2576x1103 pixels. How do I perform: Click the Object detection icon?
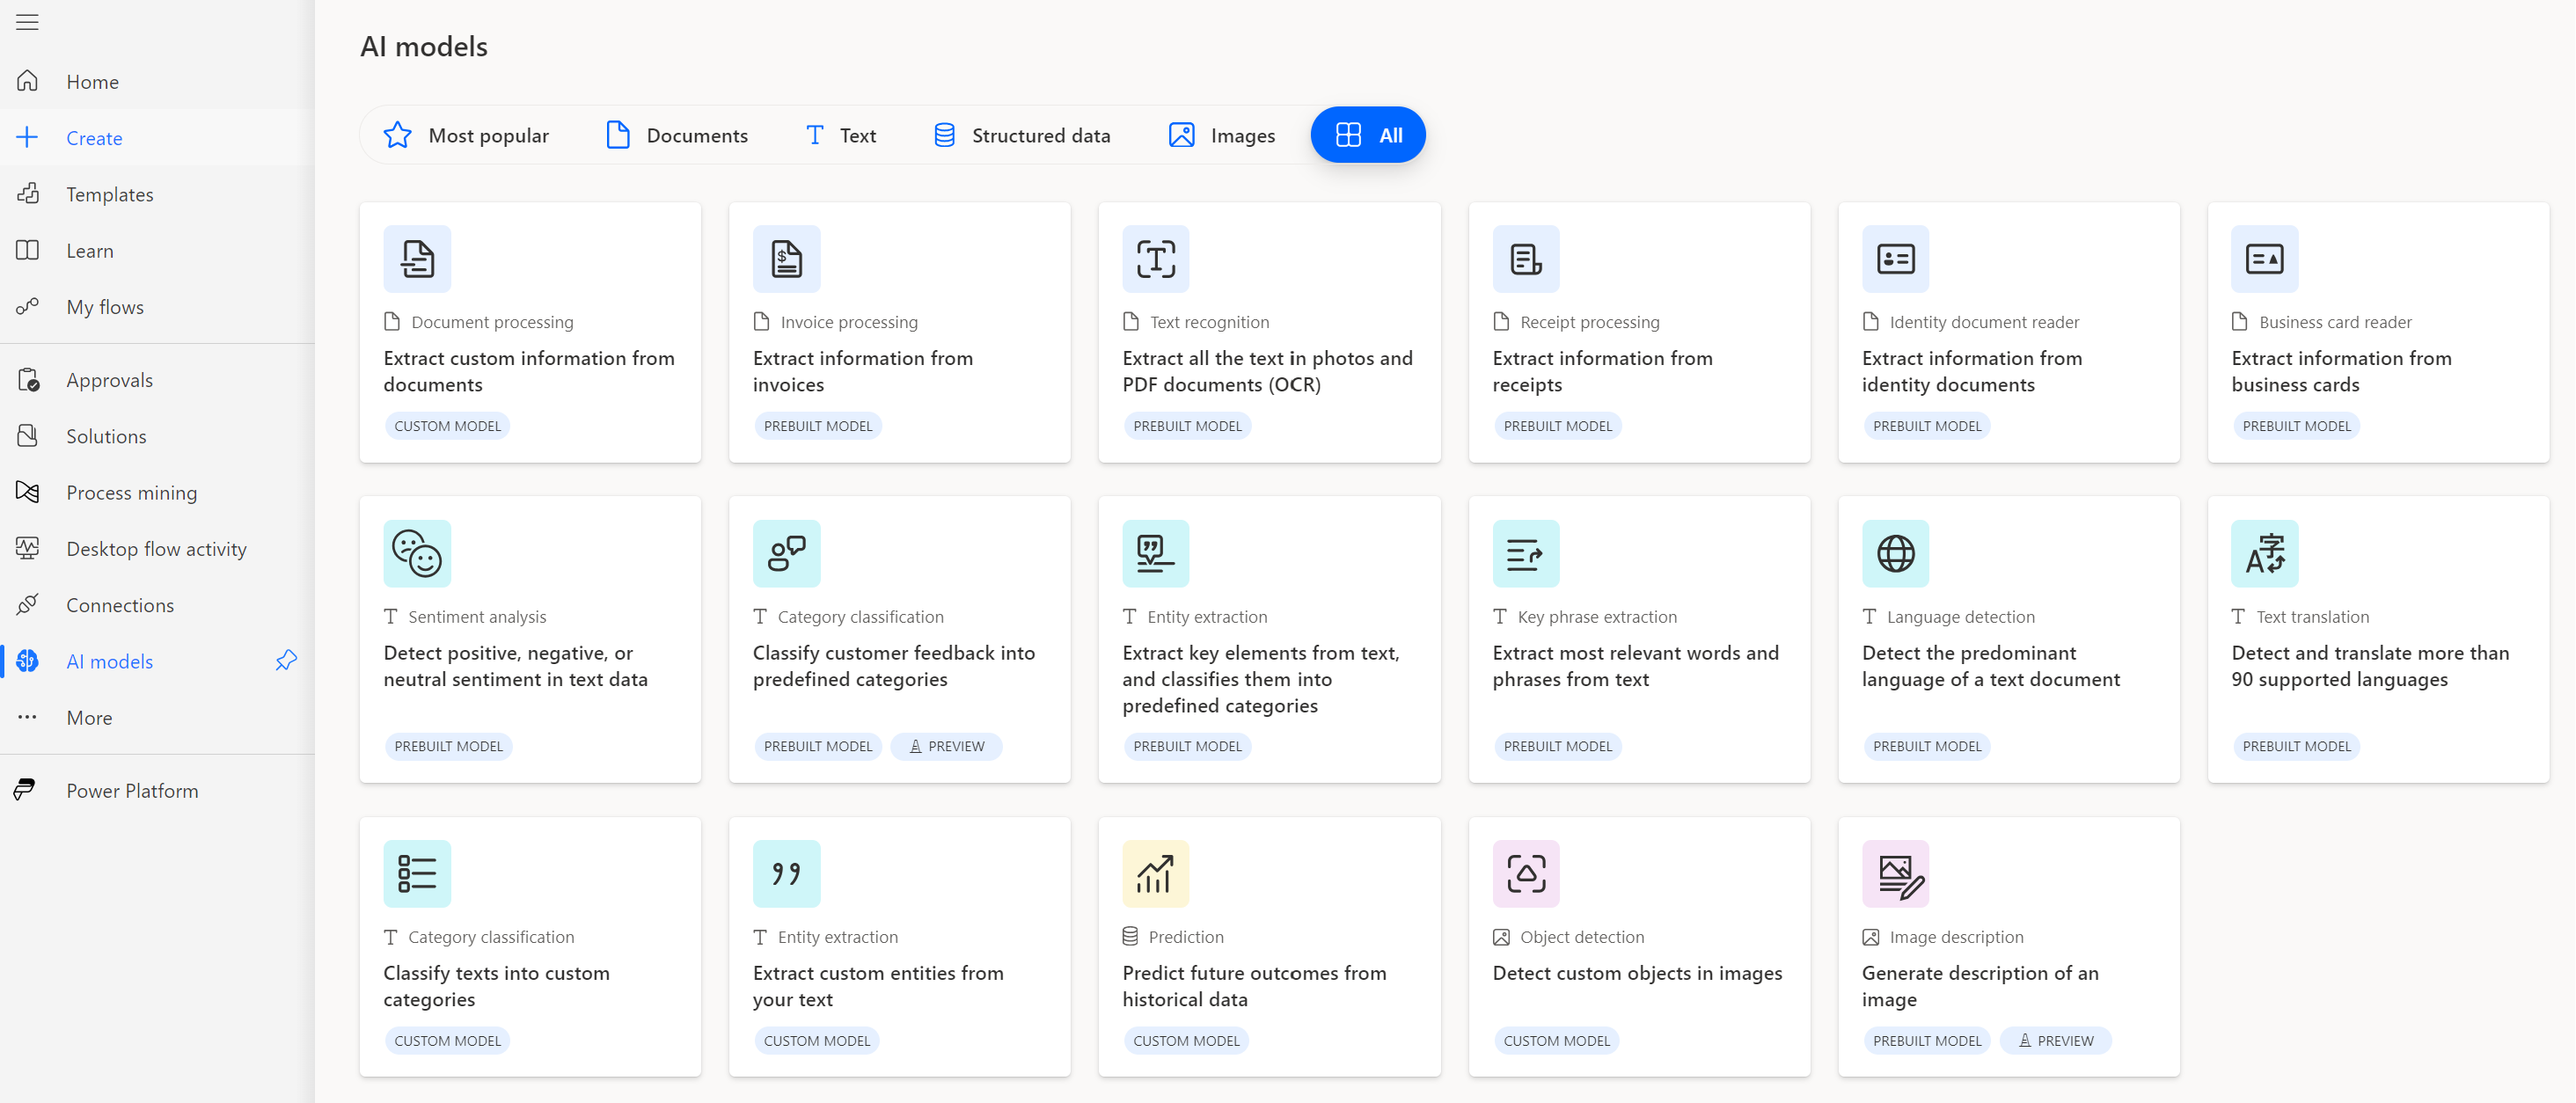[x=1525, y=873]
